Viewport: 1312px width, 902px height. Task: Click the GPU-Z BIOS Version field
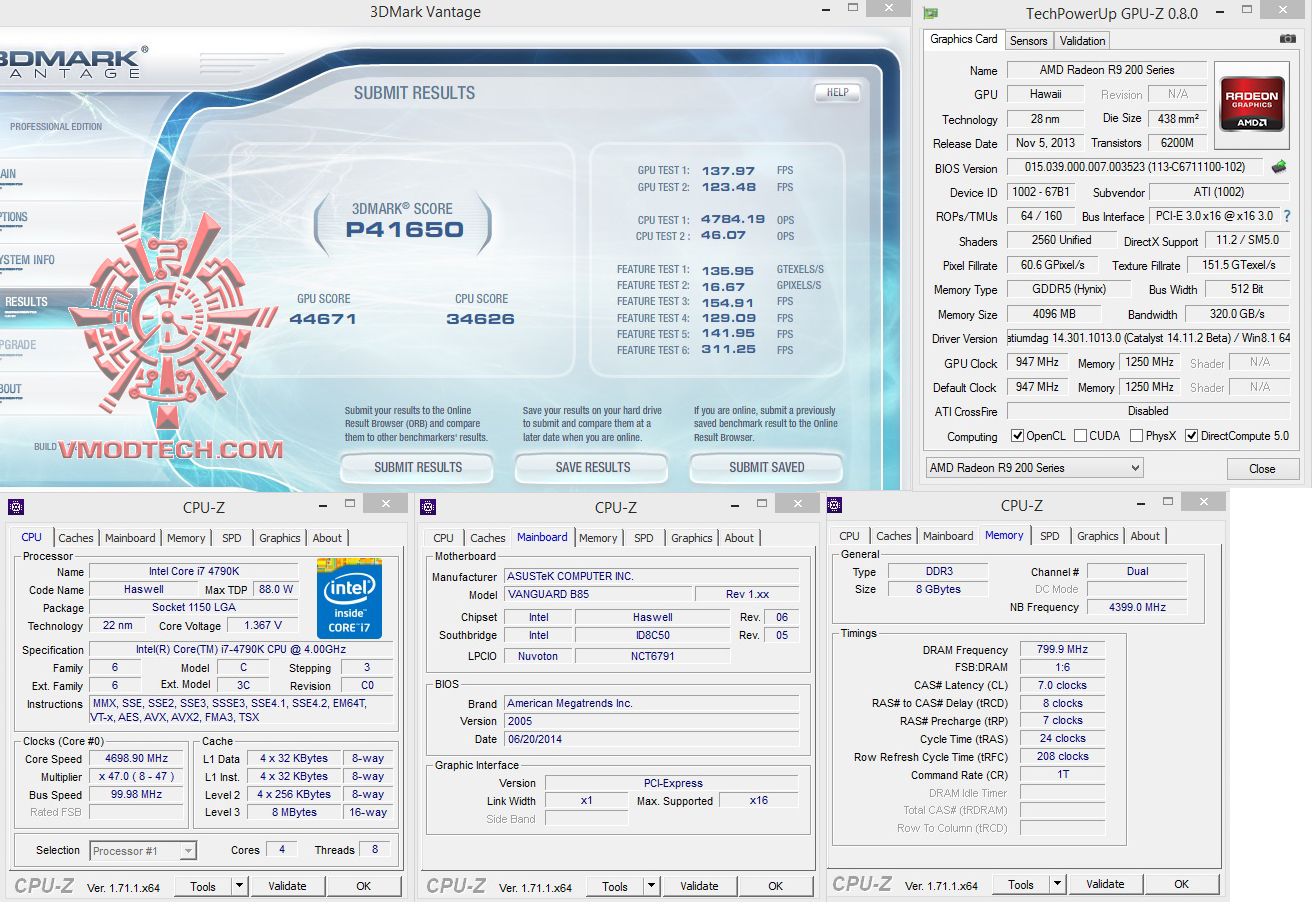pyautogui.click(x=1135, y=168)
